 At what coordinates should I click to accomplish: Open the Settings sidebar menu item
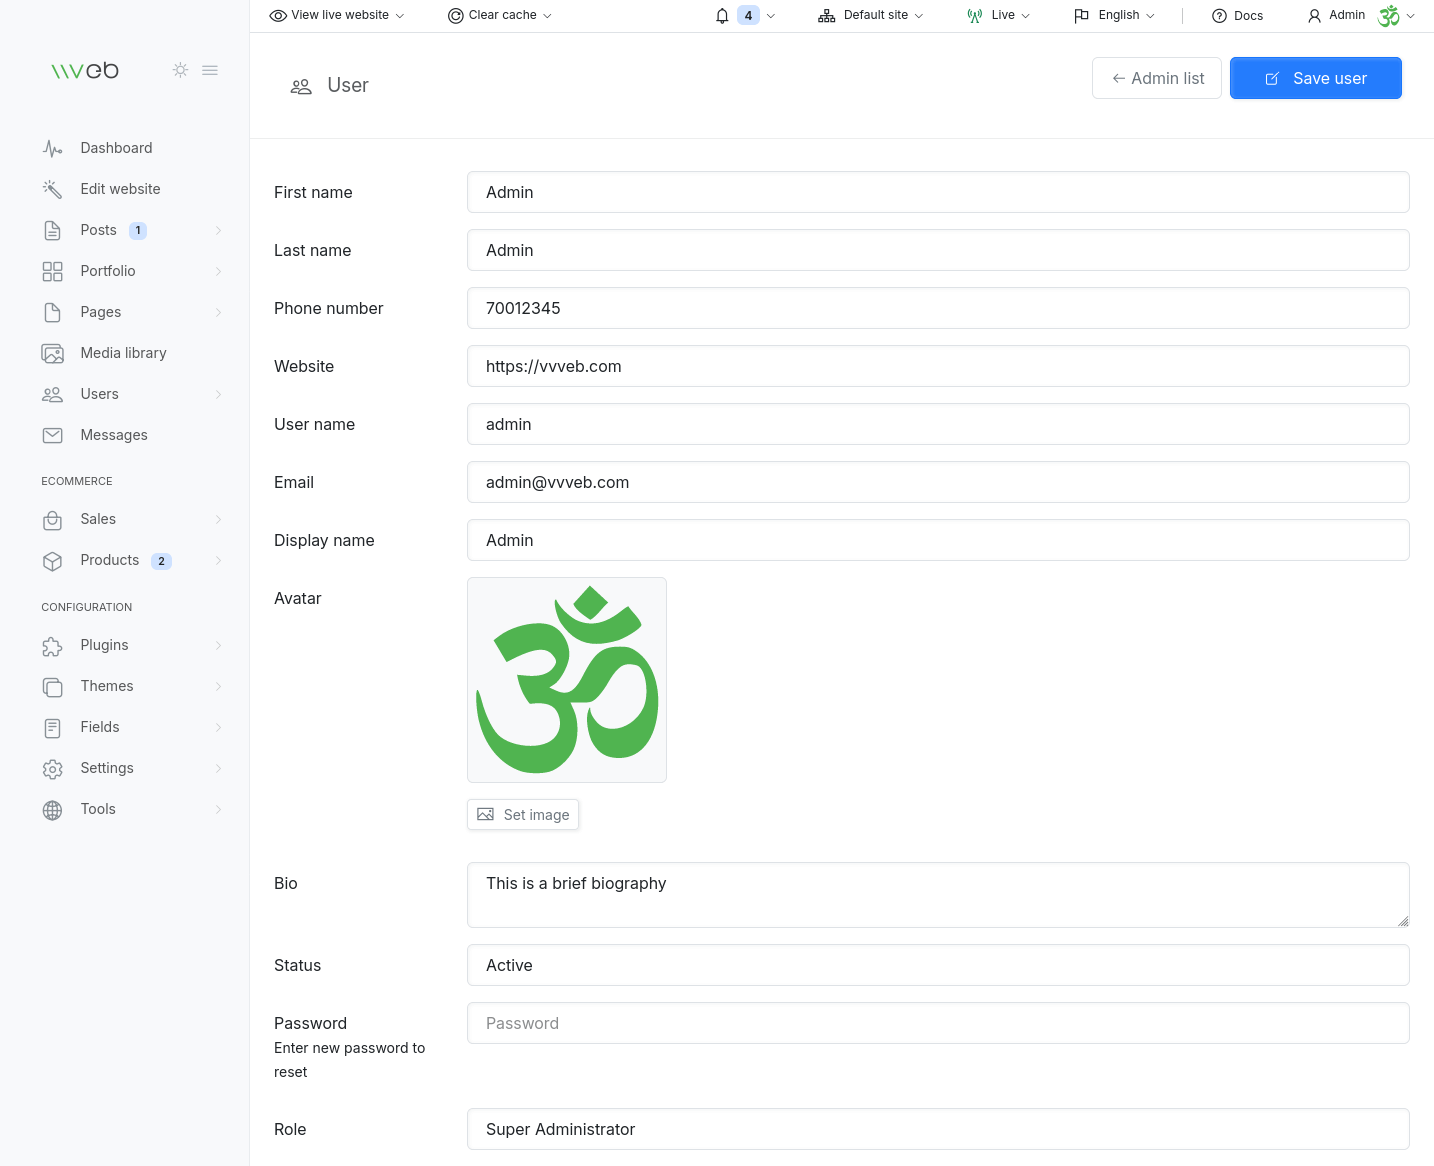coord(107,768)
